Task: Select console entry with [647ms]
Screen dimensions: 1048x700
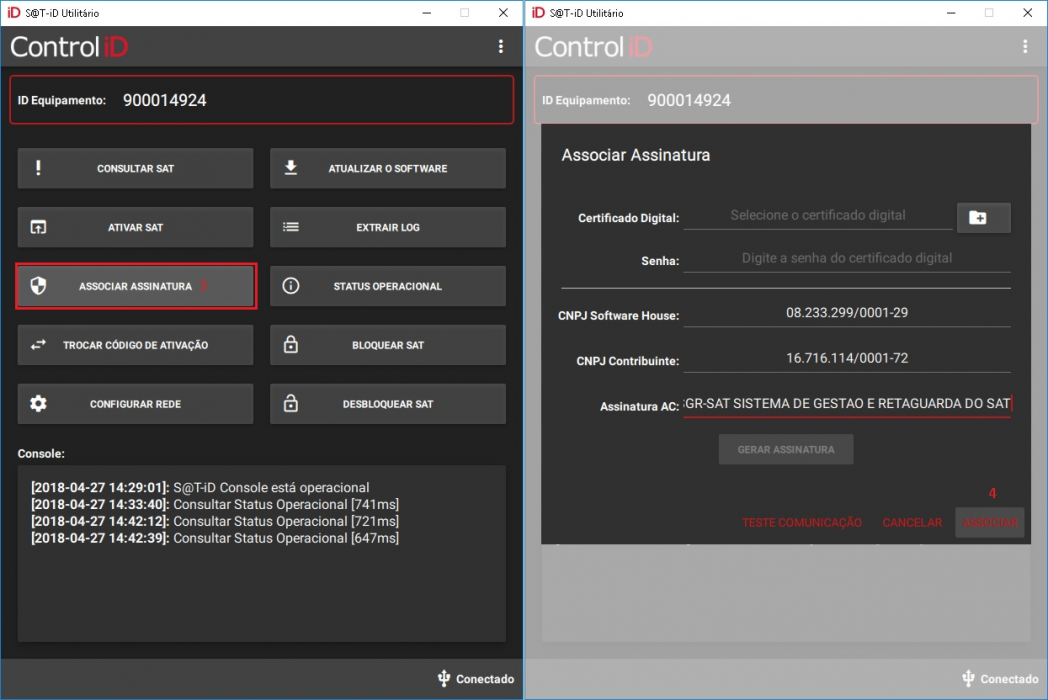Action: tap(215, 538)
